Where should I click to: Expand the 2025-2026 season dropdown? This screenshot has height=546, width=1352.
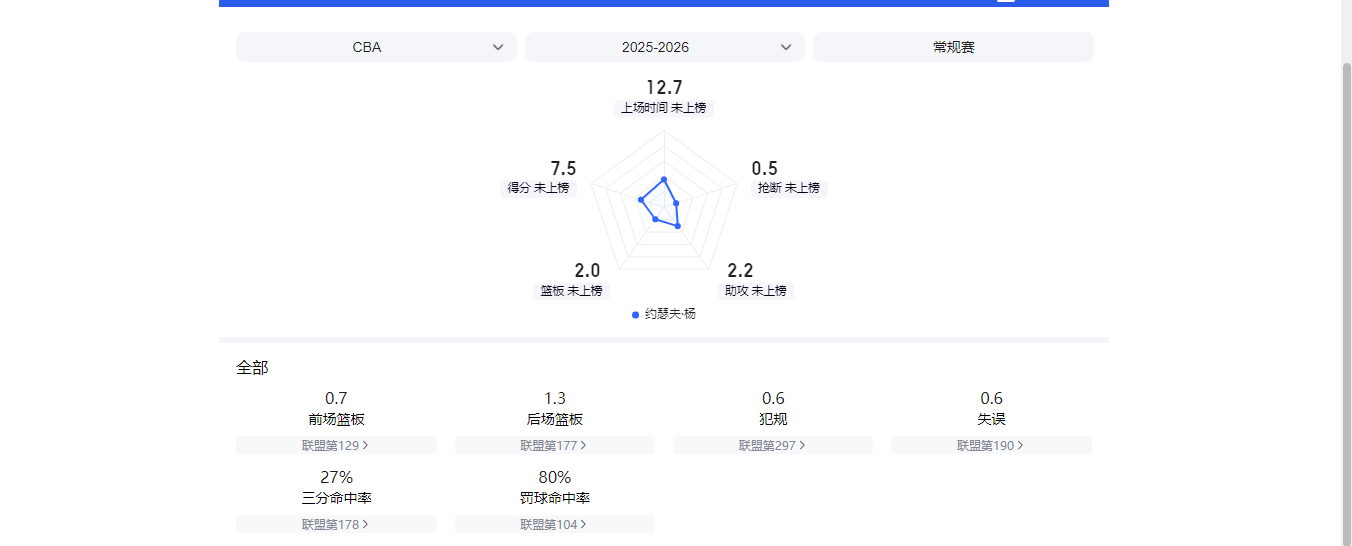(x=664, y=47)
